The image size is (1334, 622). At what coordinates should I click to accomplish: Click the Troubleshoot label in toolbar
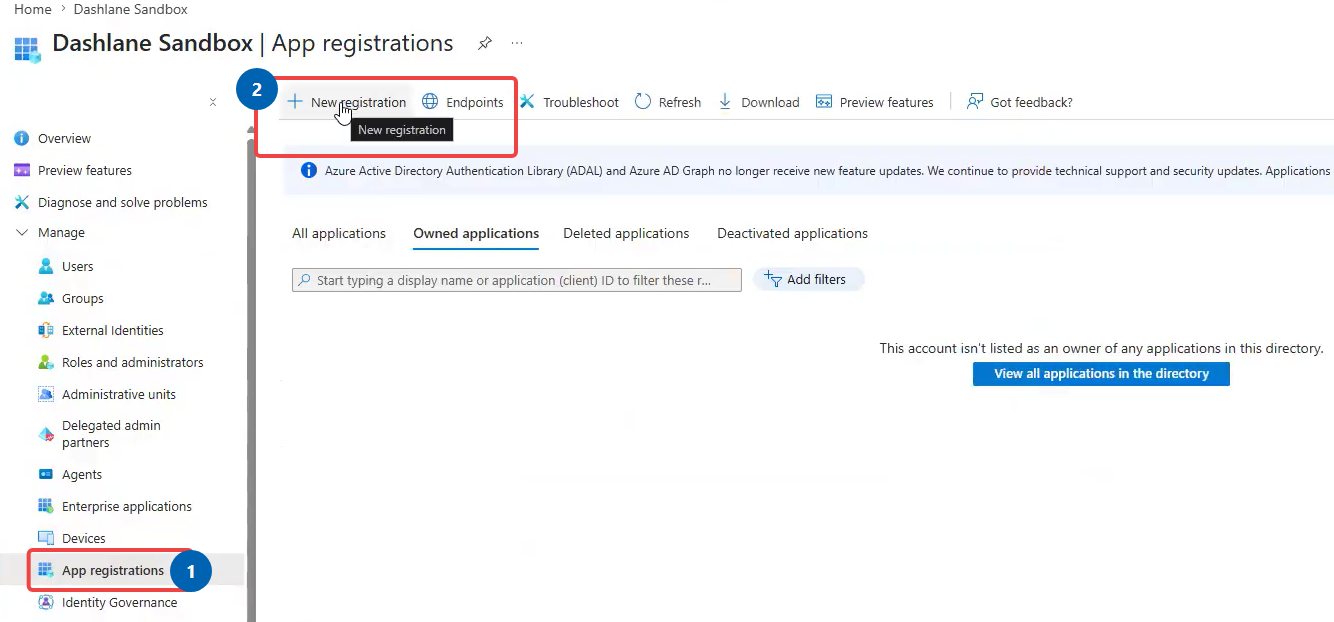(x=581, y=102)
